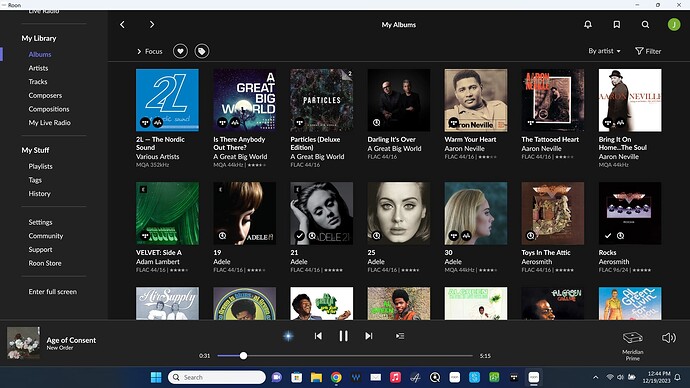The width and height of the screenshot is (690, 388).
Task: Click the Tidal badge on Particles cover
Action: click(300, 123)
